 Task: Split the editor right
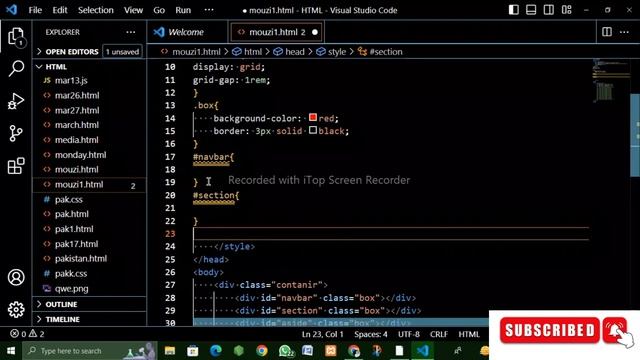tap(607, 32)
